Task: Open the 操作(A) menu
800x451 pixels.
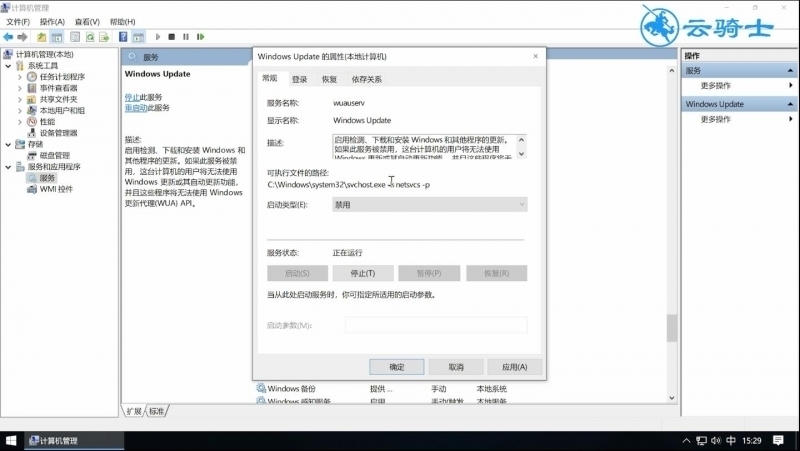Action: click(x=52, y=22)
